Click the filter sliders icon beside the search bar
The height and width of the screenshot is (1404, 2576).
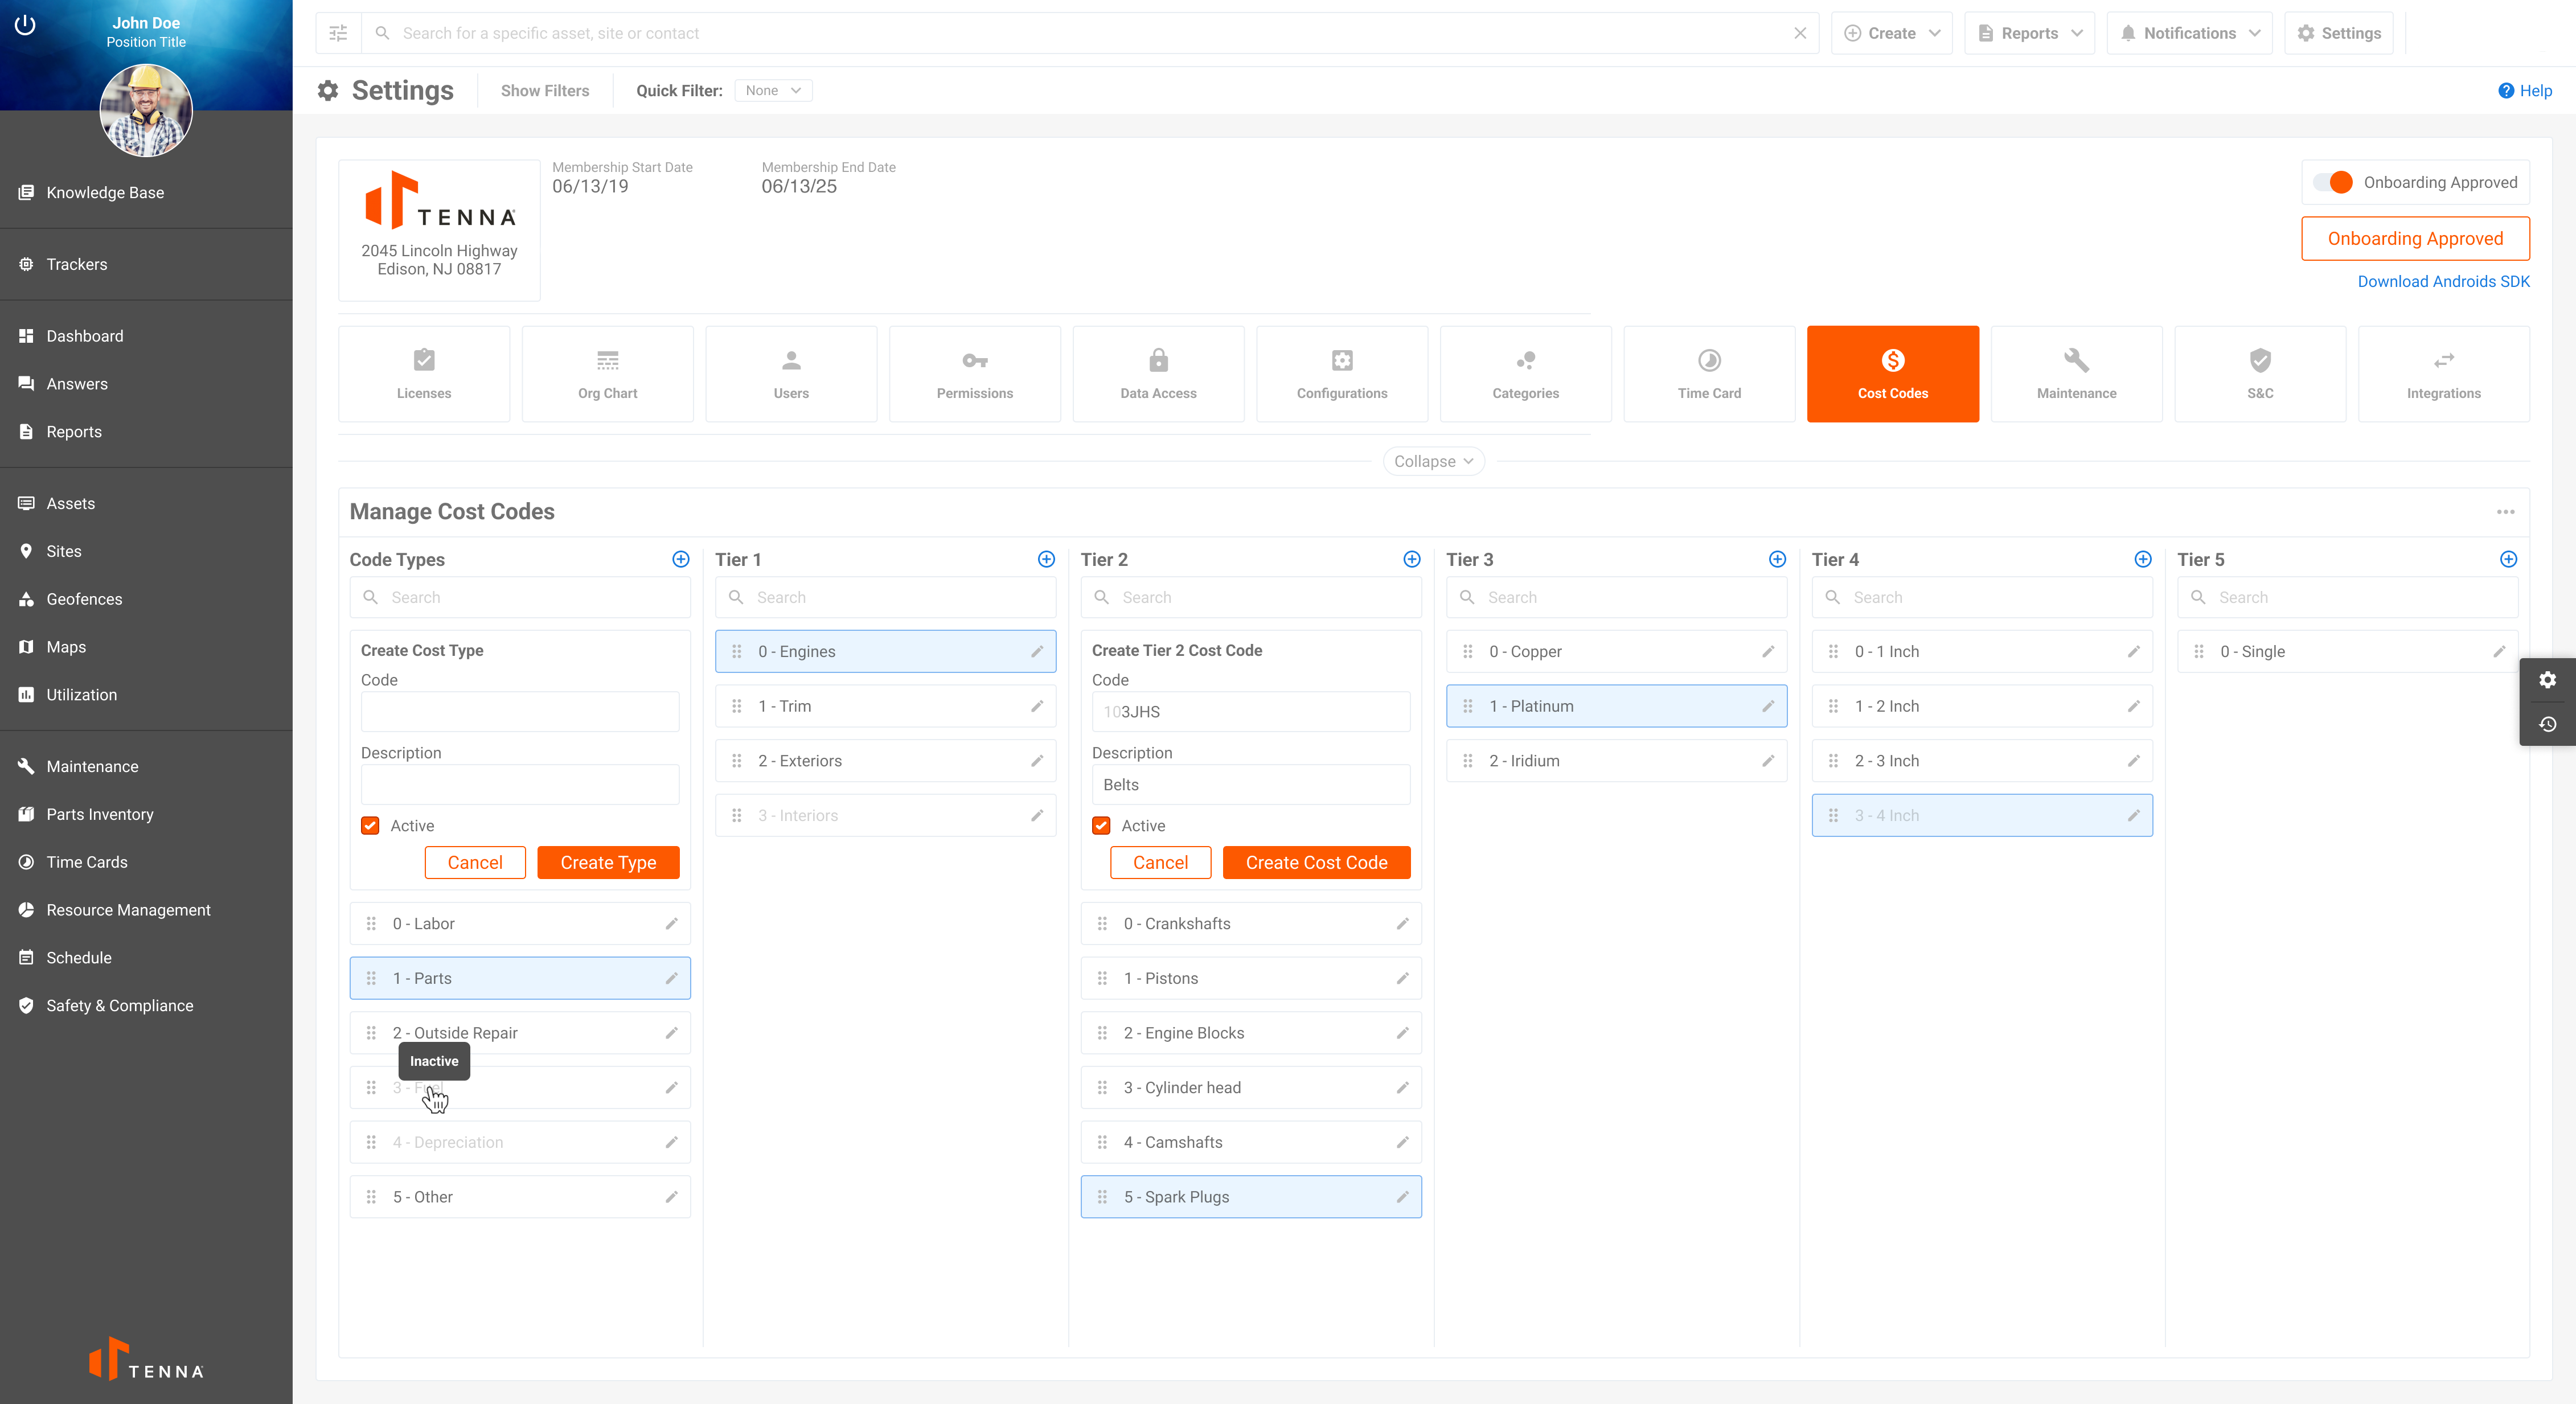pos(338,33)
